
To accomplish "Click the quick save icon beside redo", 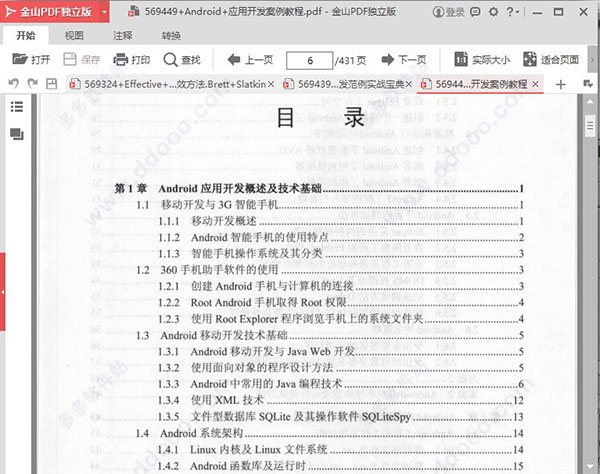I will [51, 83].
